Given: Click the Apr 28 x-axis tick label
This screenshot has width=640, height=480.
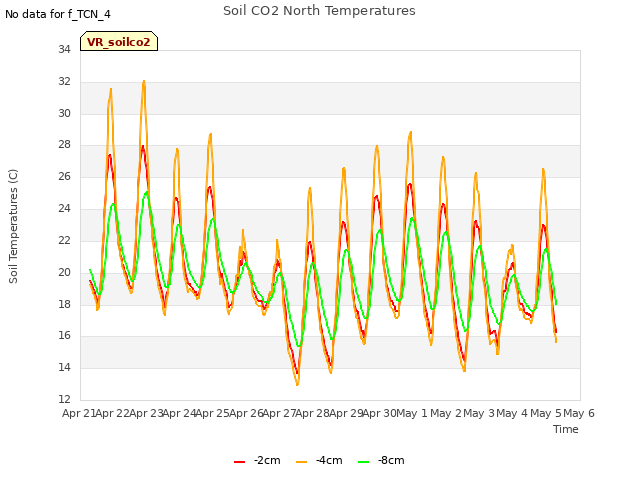Looking at the screenshot, I should point(312,413).
